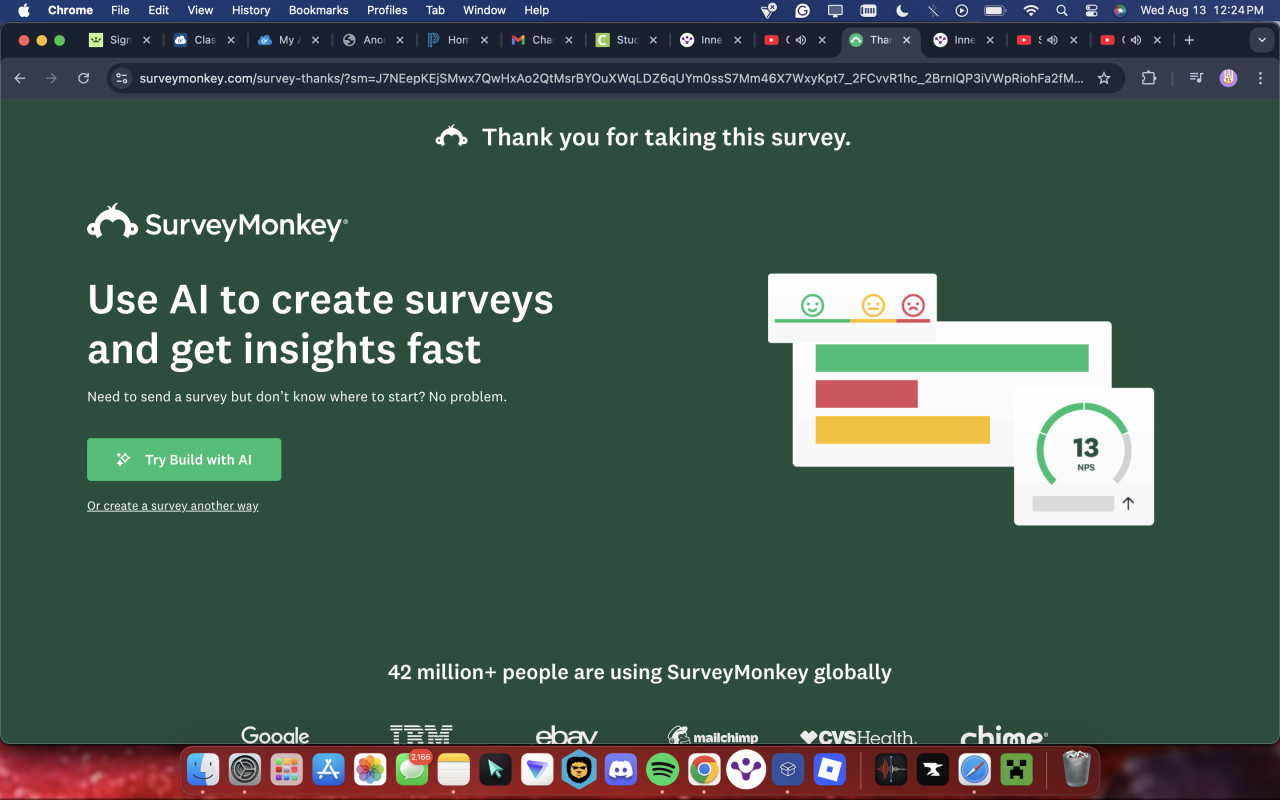Screen dimensions: 1280x800
Task: Click 'Thank you for taking this survey.' text
Action: point(666,137)
